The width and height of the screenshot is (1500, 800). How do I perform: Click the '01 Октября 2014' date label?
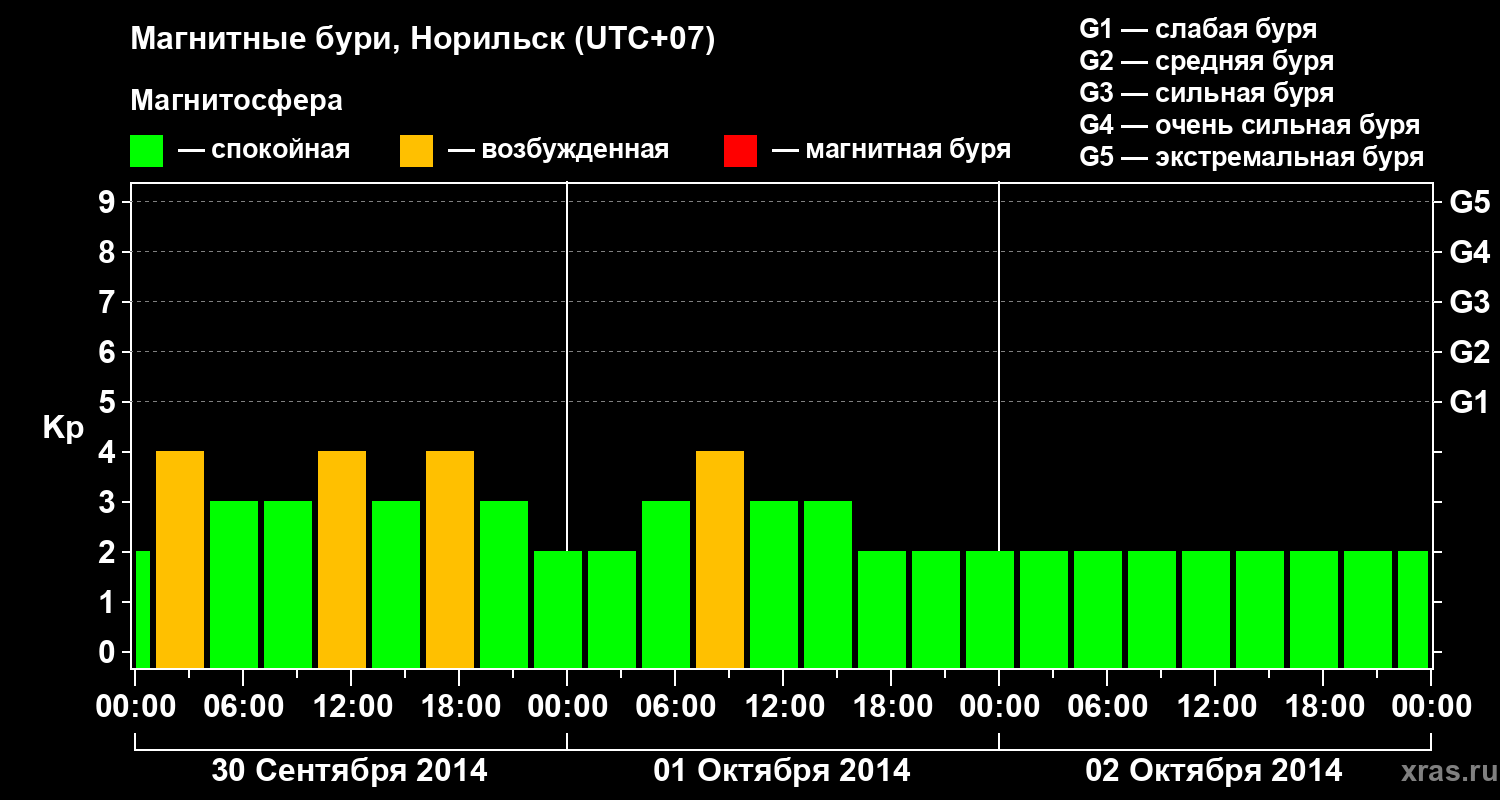click(x=782, y=771)
